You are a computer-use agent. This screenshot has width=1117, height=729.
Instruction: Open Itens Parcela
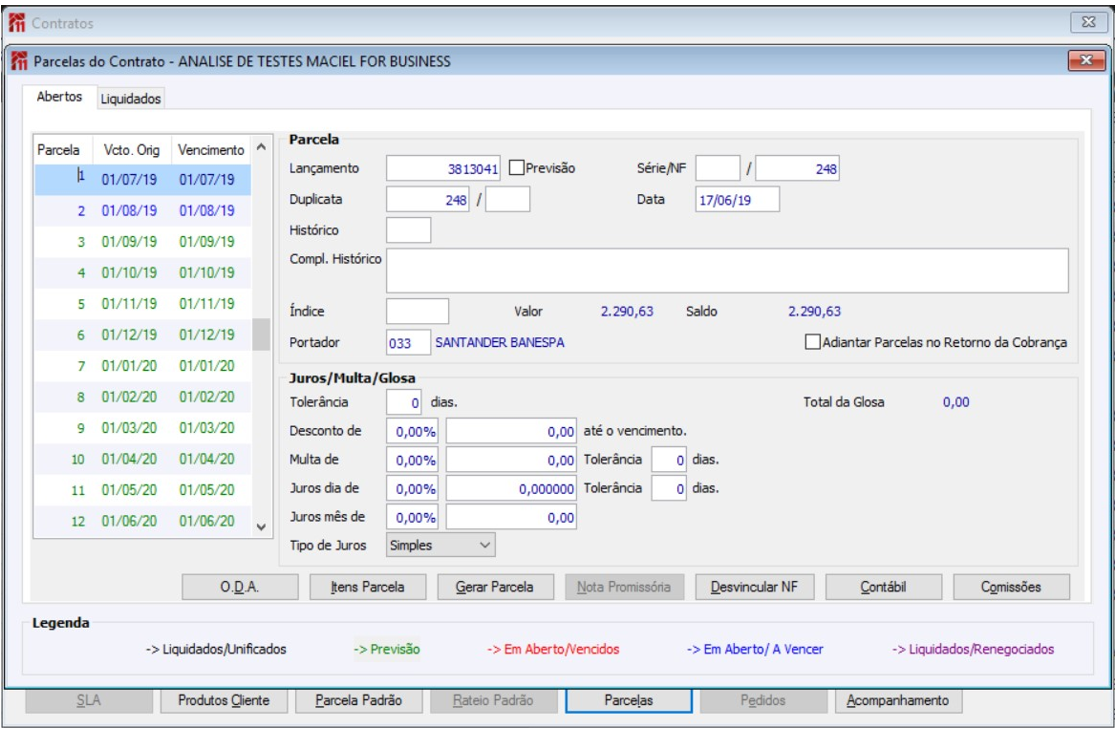[x=367, y=587]
